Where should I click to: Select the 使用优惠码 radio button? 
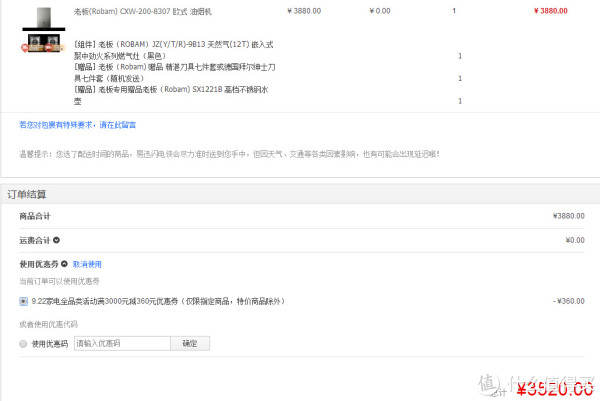23,344
